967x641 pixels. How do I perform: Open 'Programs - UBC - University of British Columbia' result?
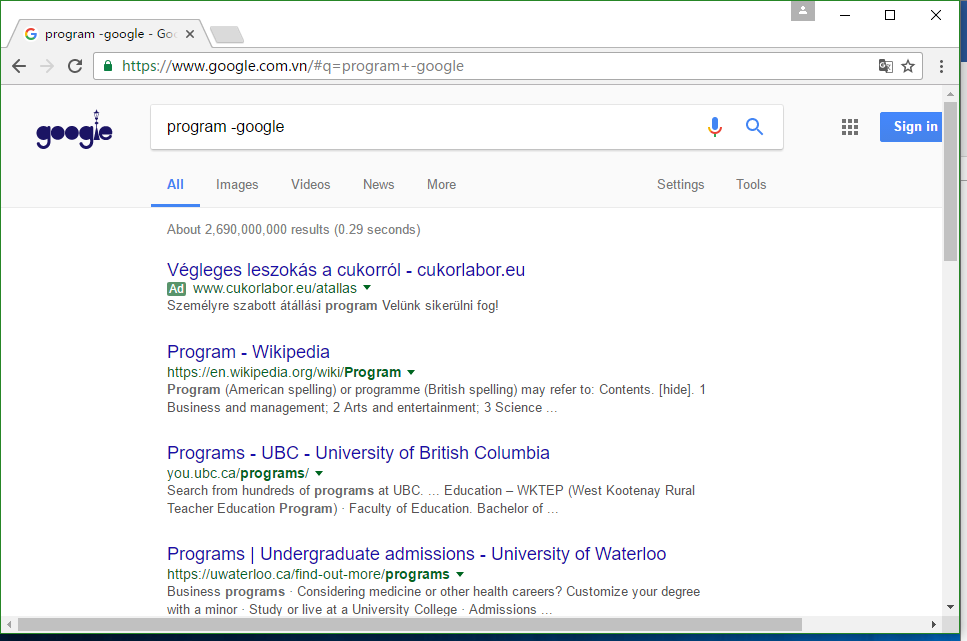358,453
